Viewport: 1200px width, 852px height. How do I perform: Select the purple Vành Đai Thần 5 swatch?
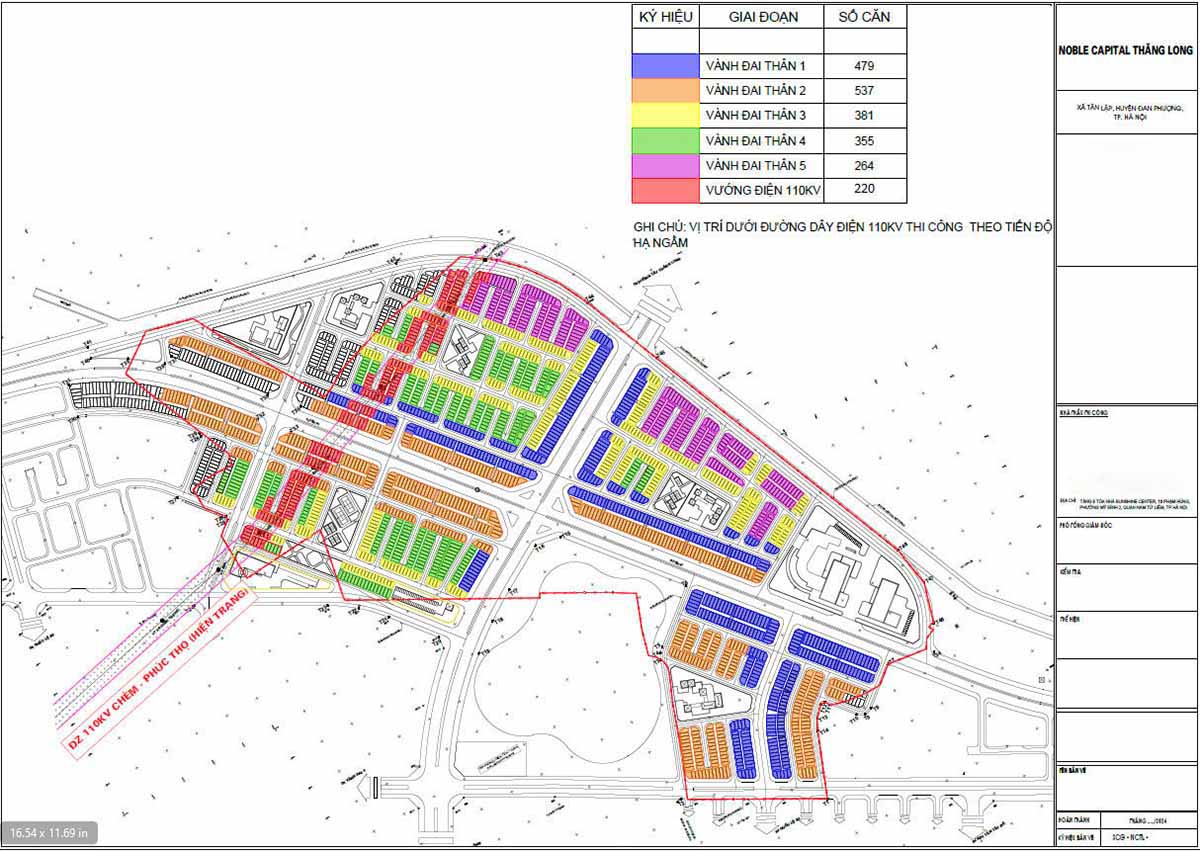665,166
